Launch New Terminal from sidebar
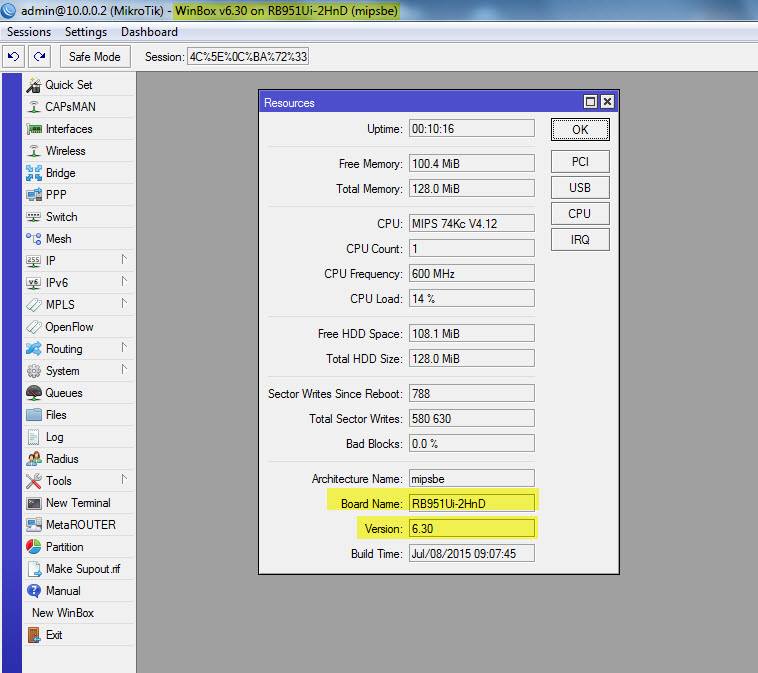This screenshot has height=673, width=758. click(x=80, y=503)
